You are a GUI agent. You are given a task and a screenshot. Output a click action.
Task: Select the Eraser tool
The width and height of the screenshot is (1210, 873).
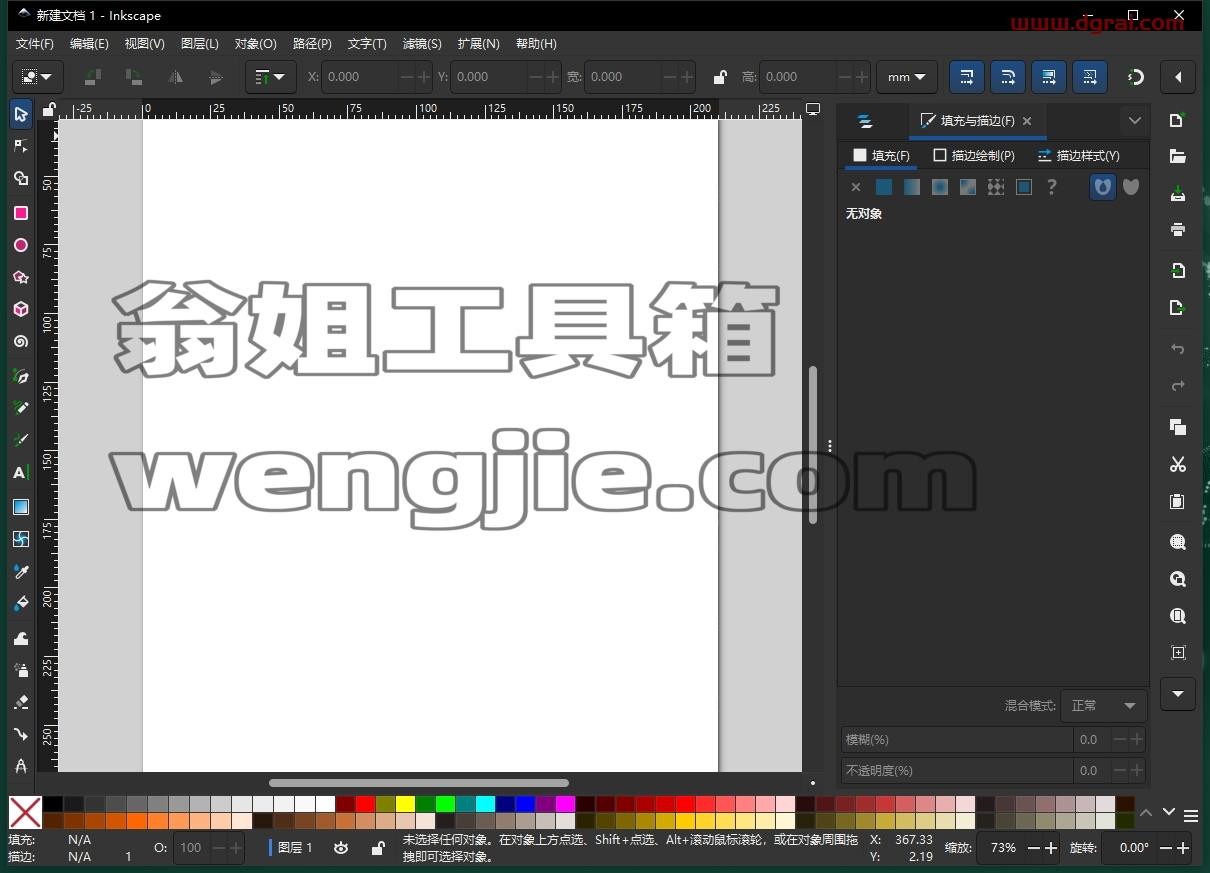tap(20, 701)
